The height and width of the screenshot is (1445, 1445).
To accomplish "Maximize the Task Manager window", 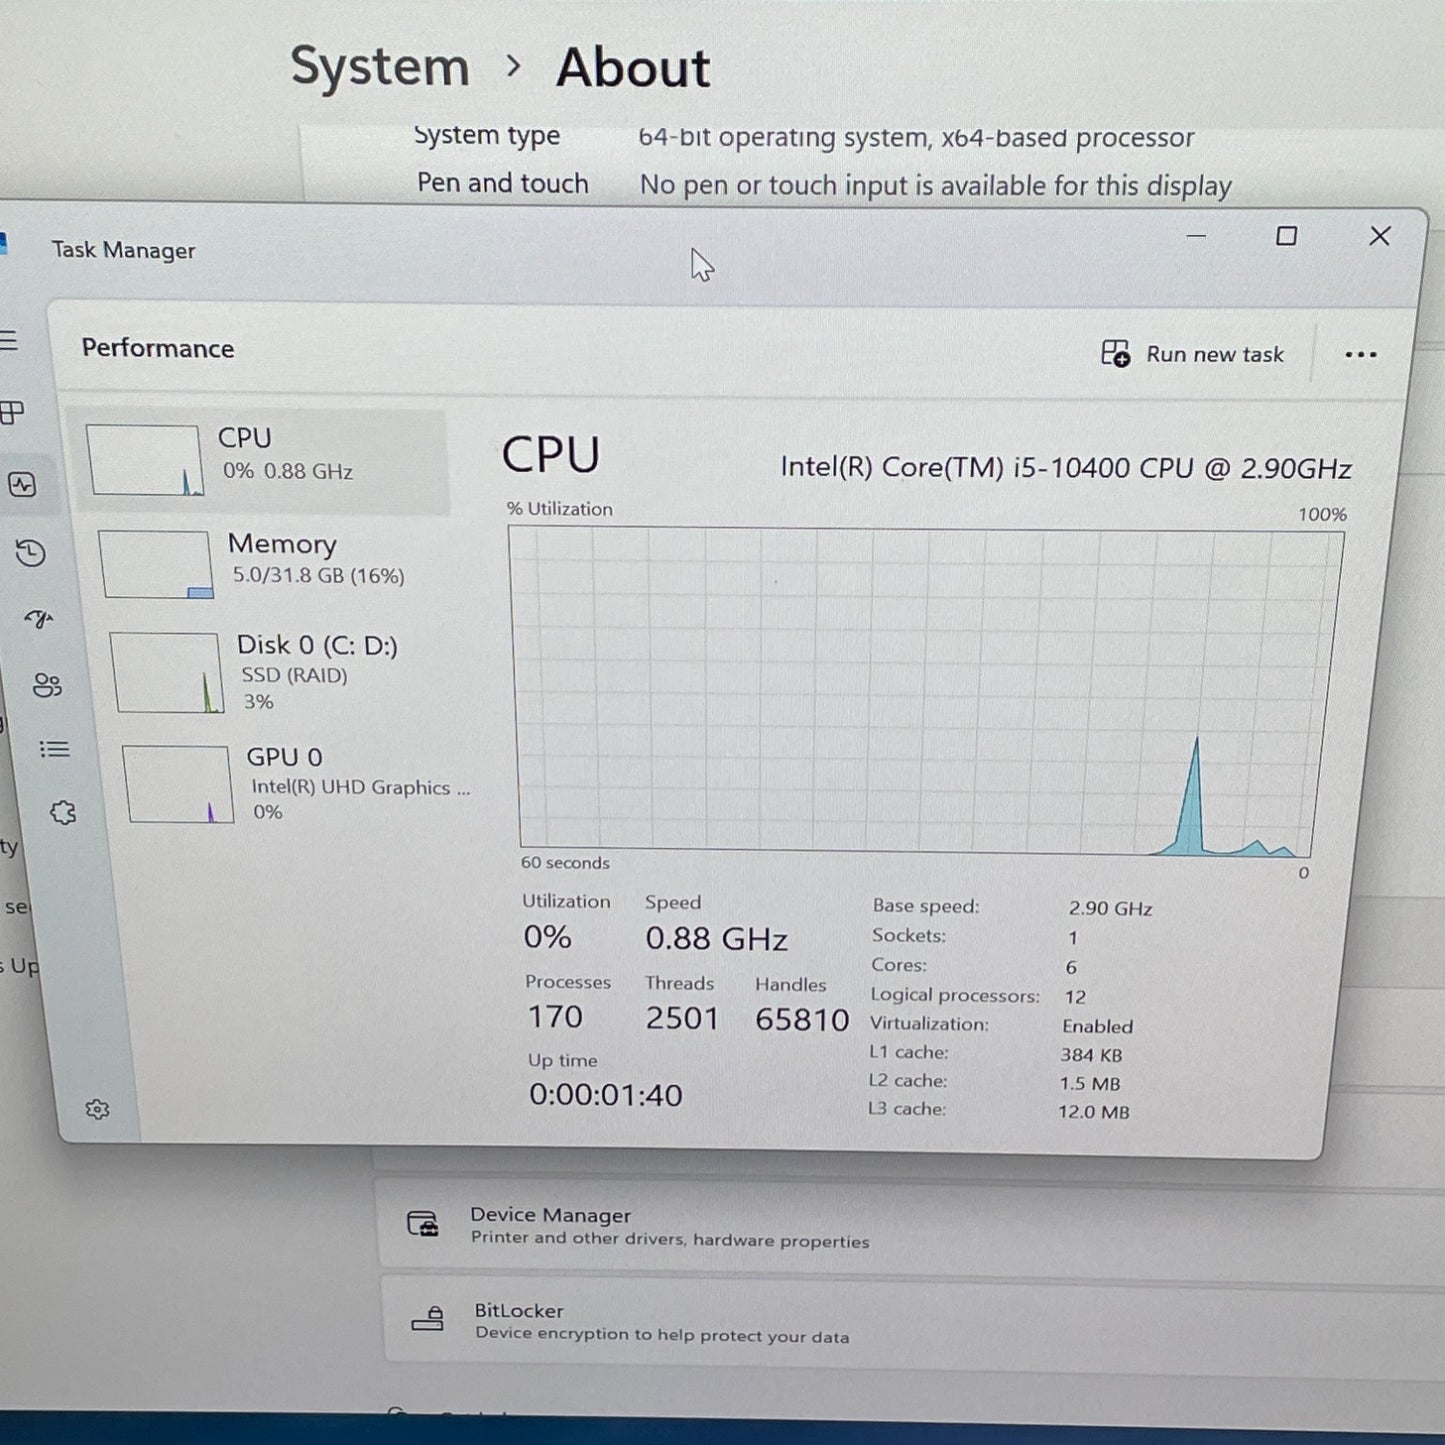I will [1286, 236].
